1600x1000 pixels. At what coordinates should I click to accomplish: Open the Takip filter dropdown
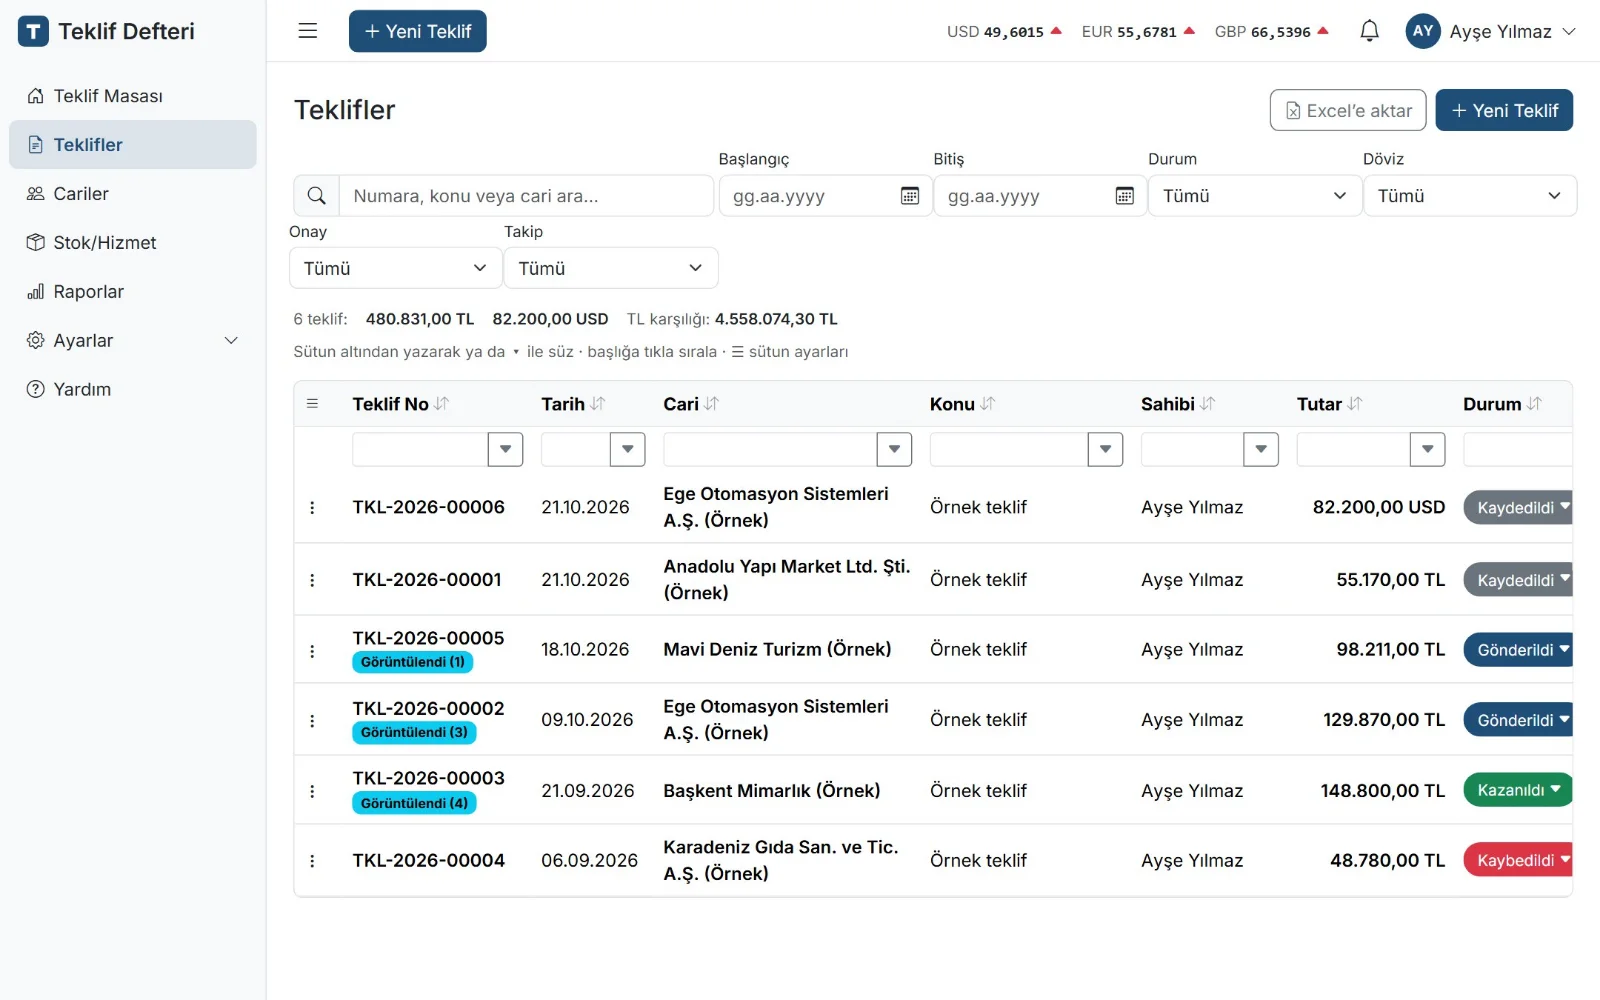pyautogui.click(x=611, y=268)
